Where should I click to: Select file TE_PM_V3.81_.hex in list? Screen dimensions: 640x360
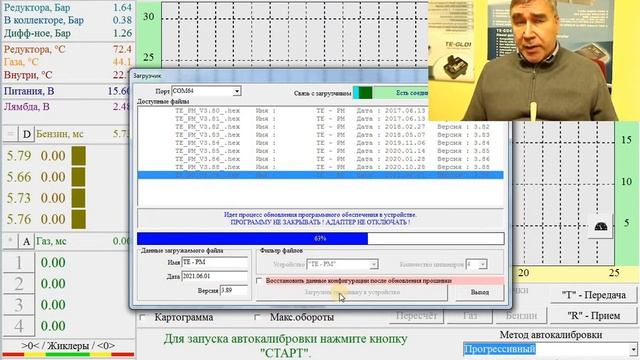[320, 119]
